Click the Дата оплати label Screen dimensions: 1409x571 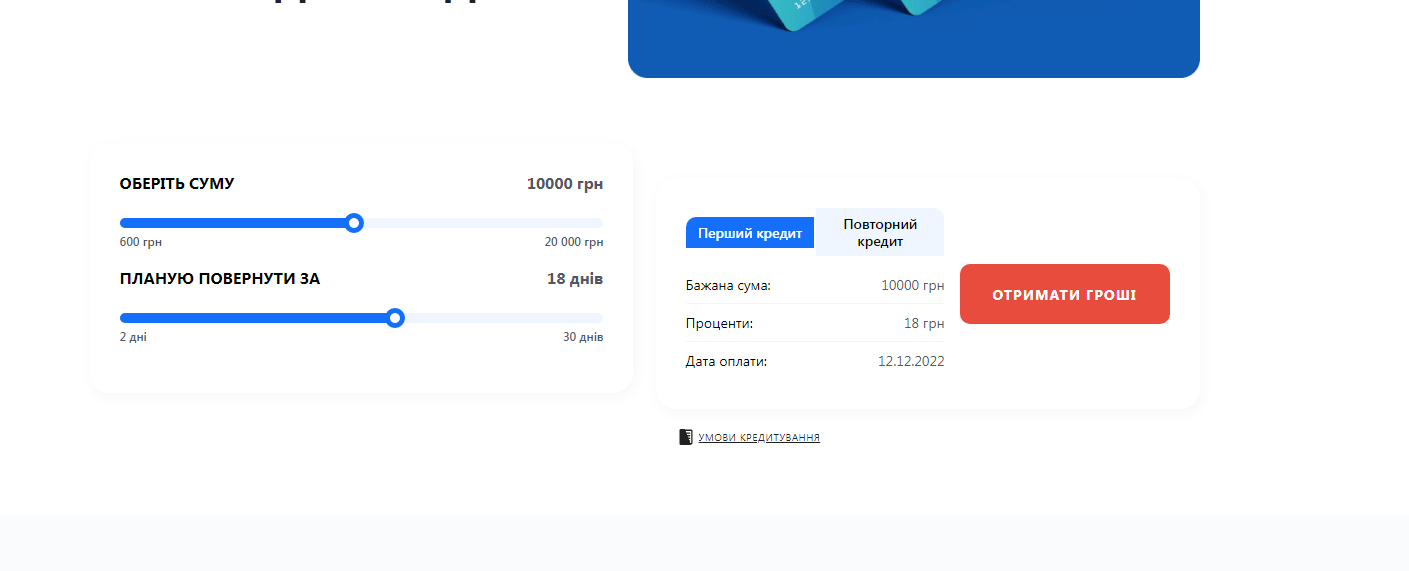tap(726, 361)
